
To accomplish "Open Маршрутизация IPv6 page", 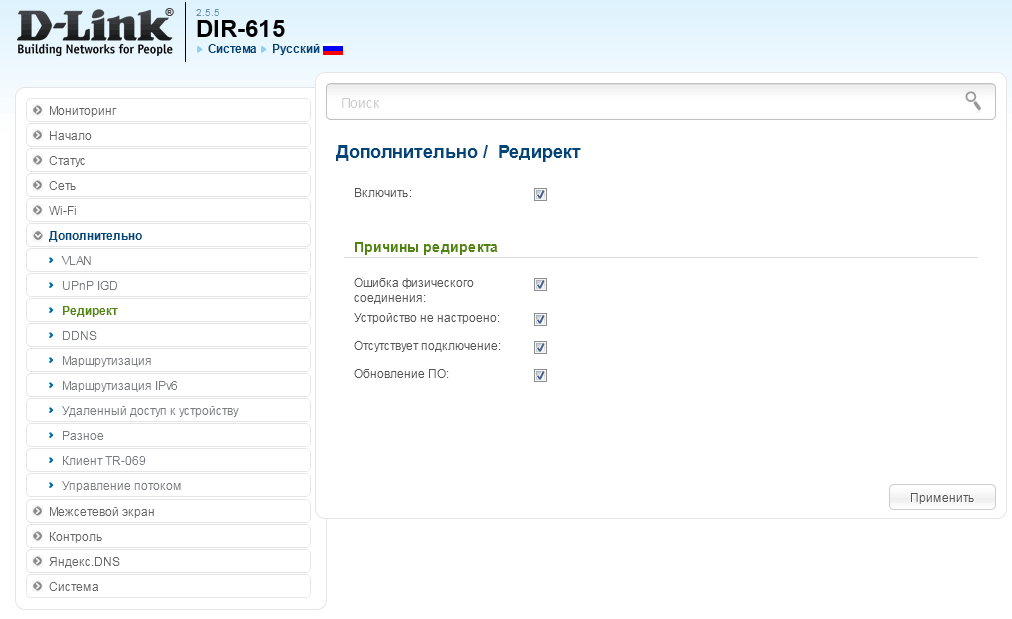I will [x=168, y=386].
